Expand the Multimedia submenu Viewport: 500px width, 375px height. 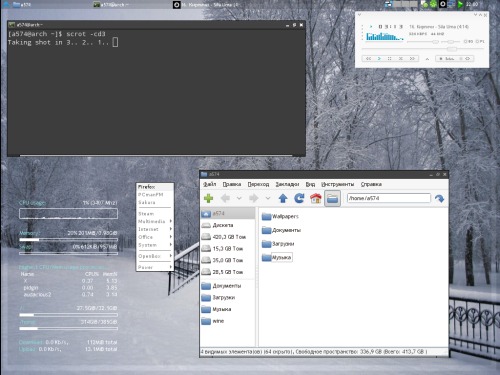click(x=155, y=221)
